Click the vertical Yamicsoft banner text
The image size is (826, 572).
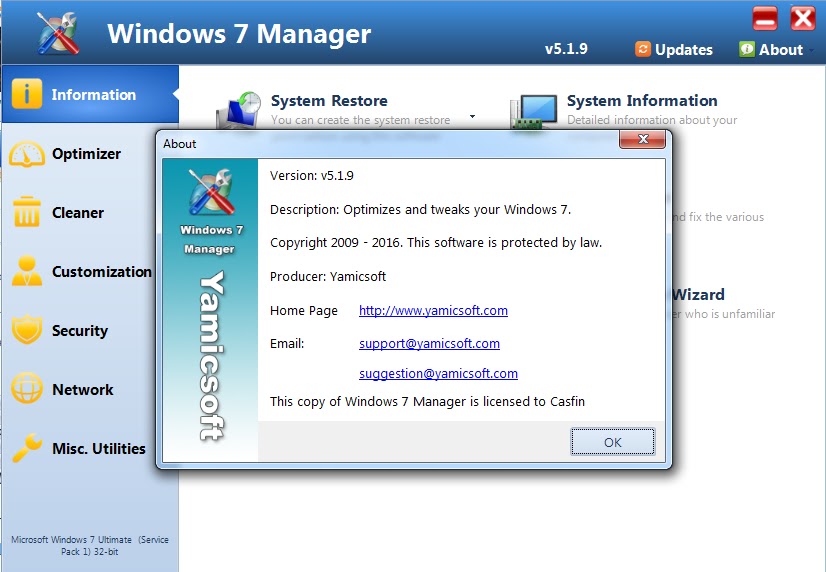pyautogui.click(x=212, y=356)
